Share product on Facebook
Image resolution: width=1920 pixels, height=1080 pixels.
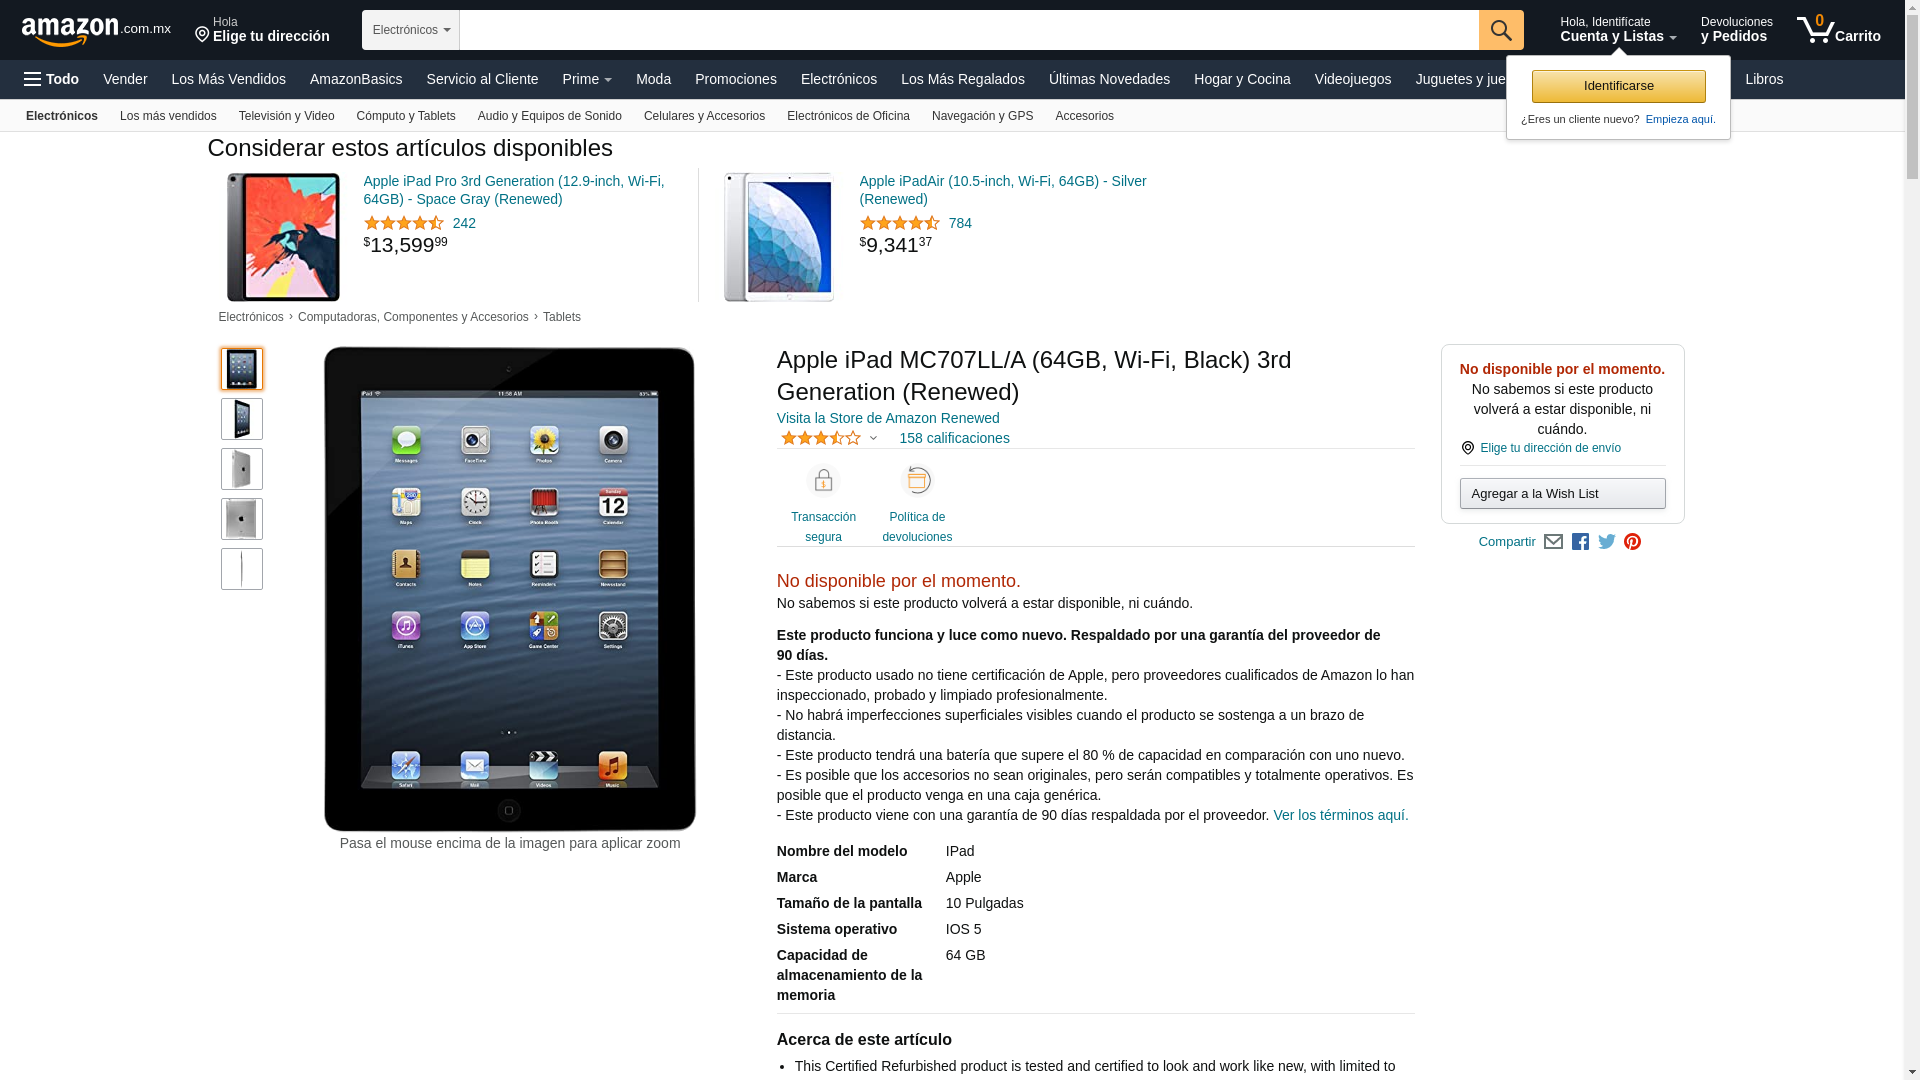click(x=1580, y=542)
